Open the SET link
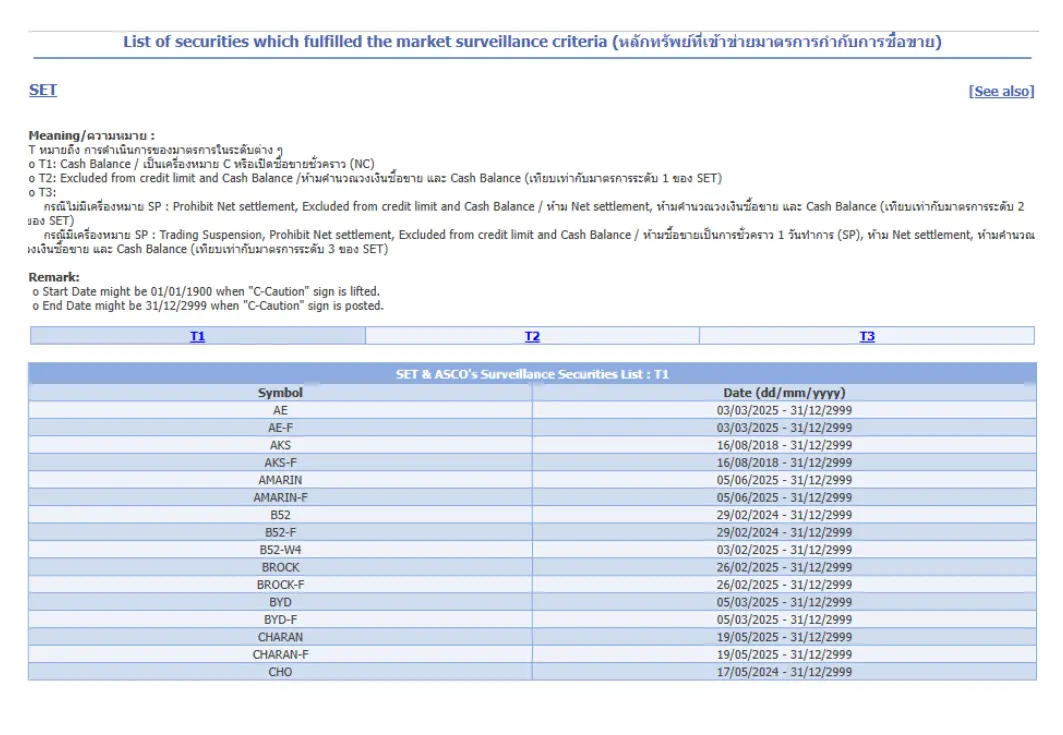Viewport: 1063px width, 735px height. click(43, 90)
